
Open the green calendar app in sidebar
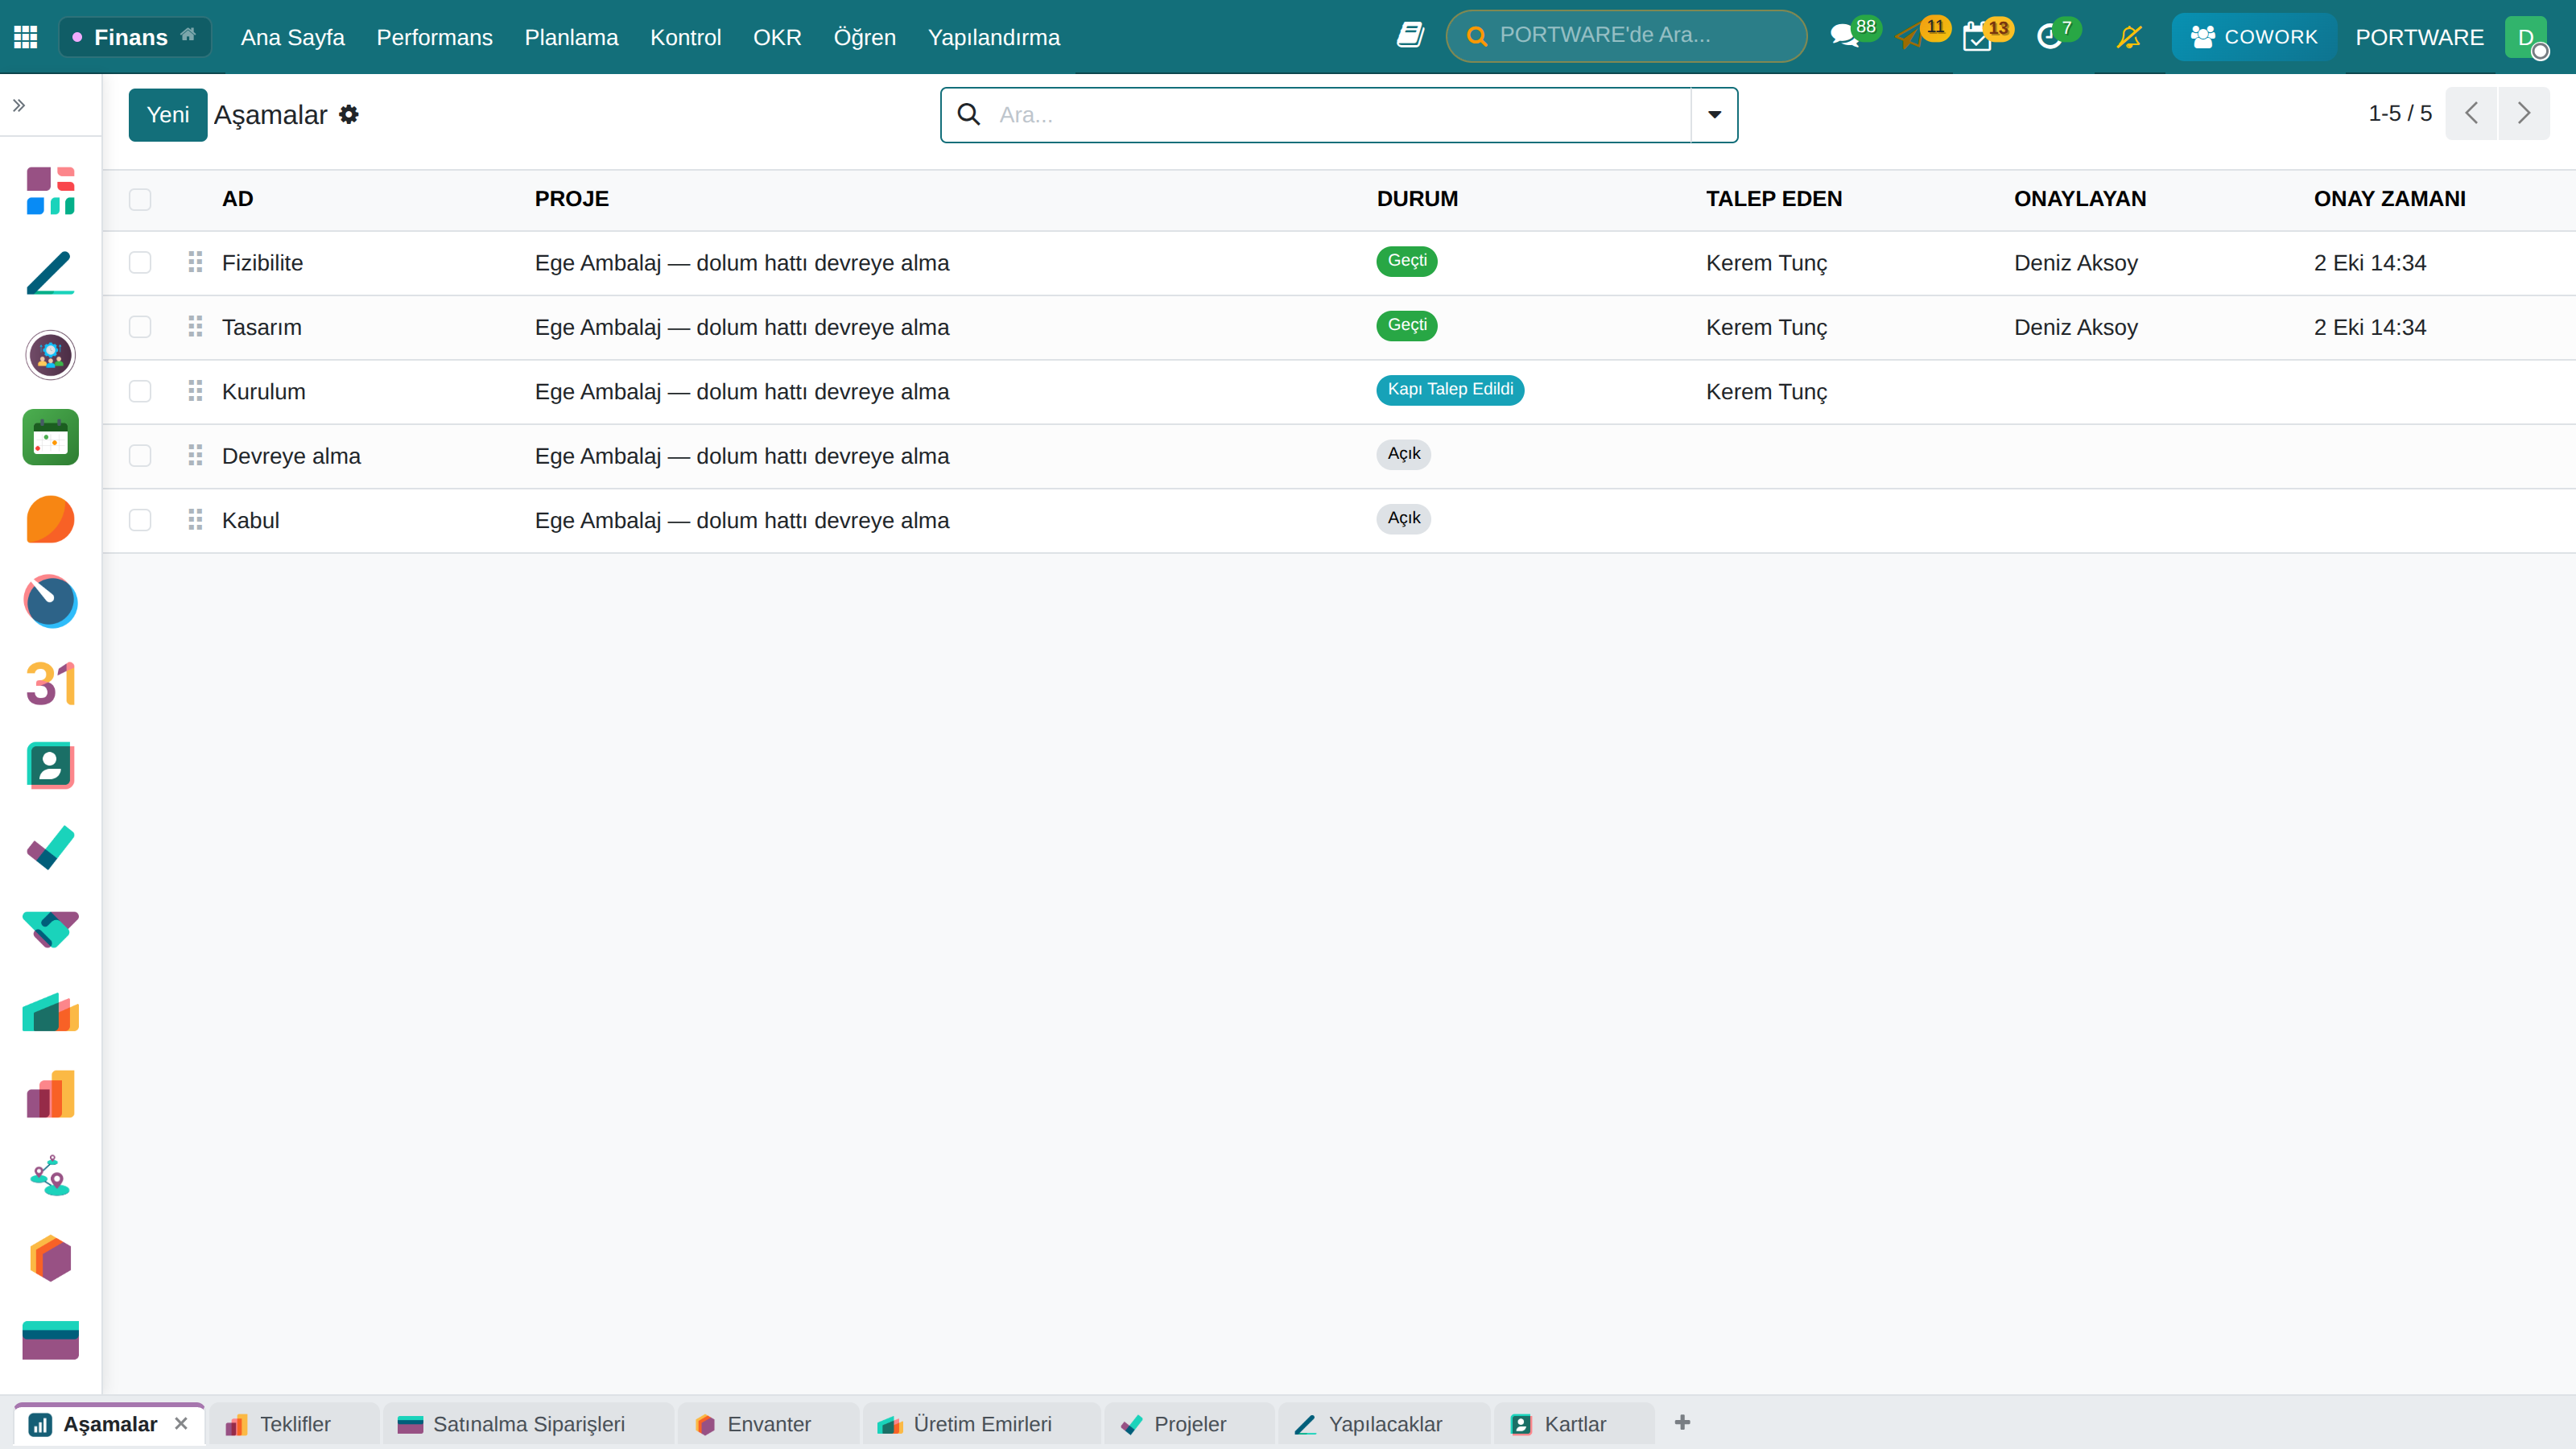(50, 437)
